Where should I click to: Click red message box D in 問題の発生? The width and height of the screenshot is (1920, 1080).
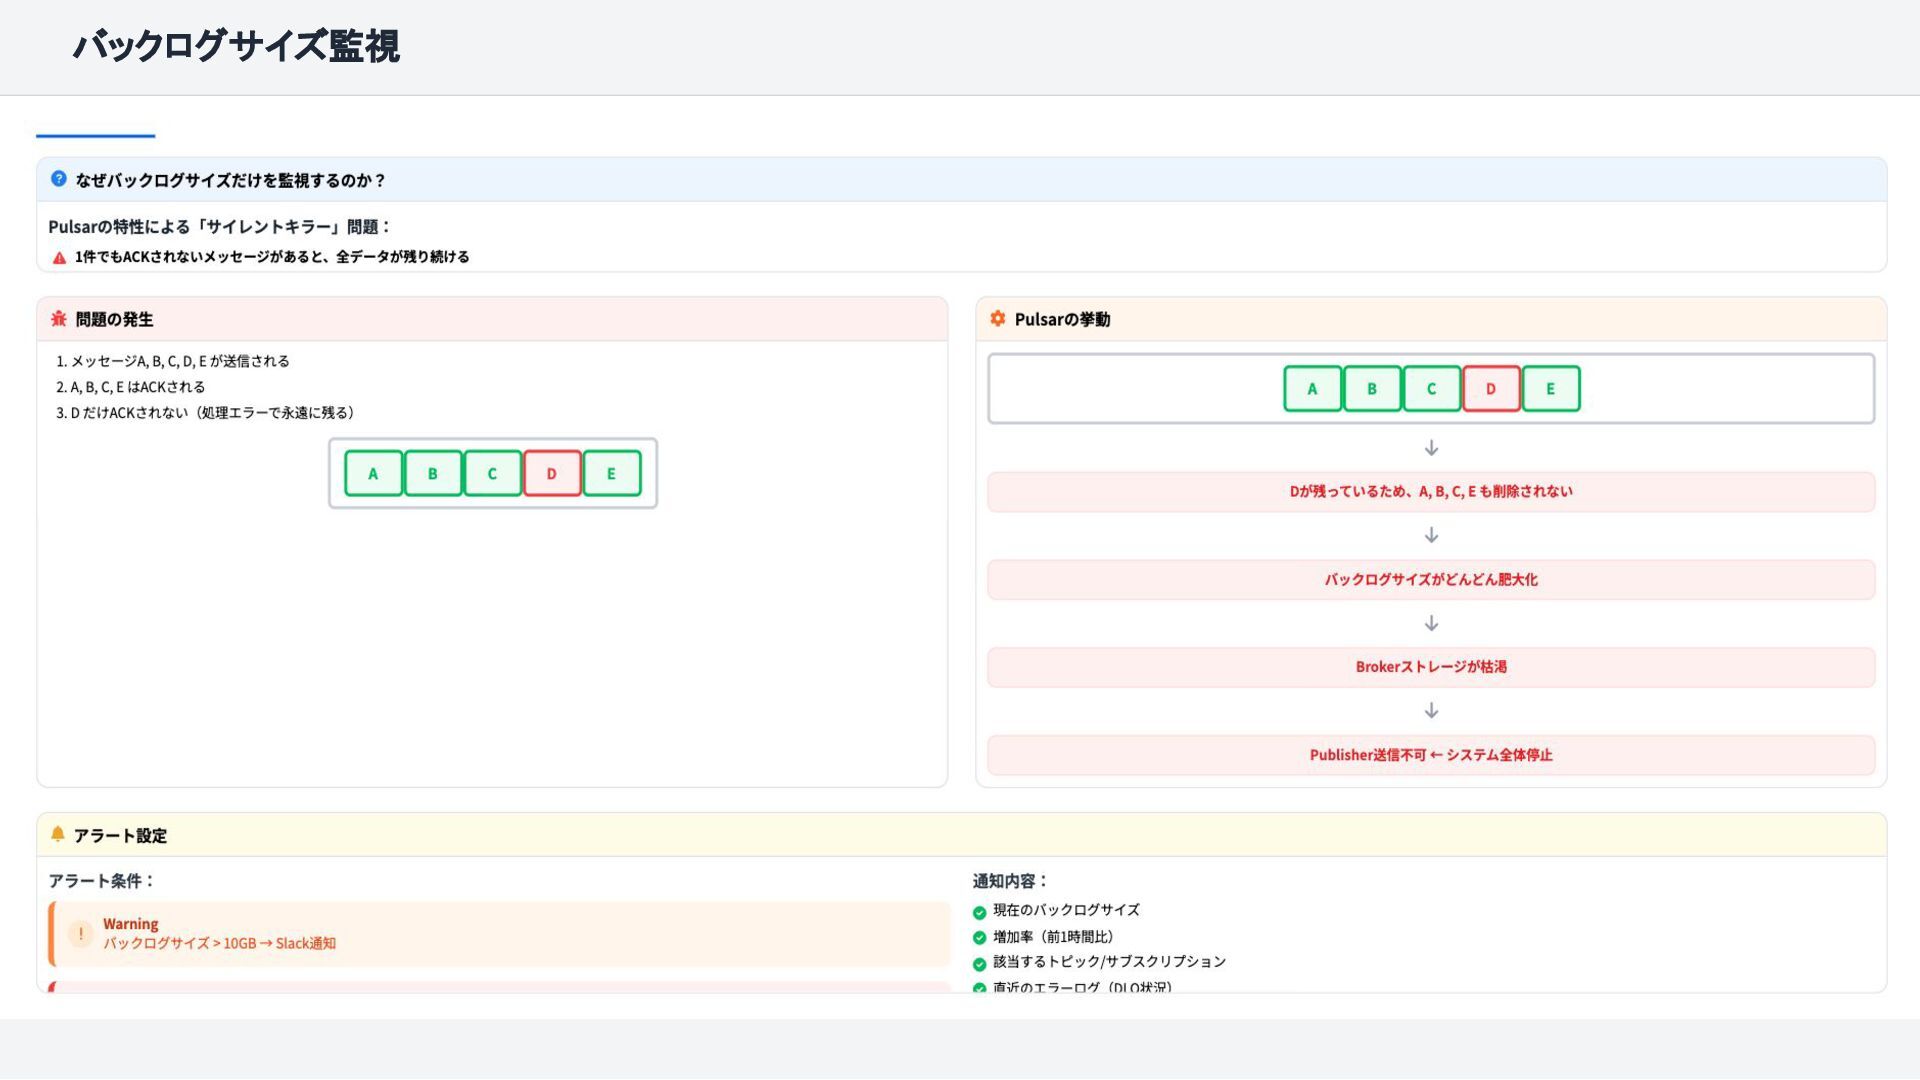[x=551, y=474]
